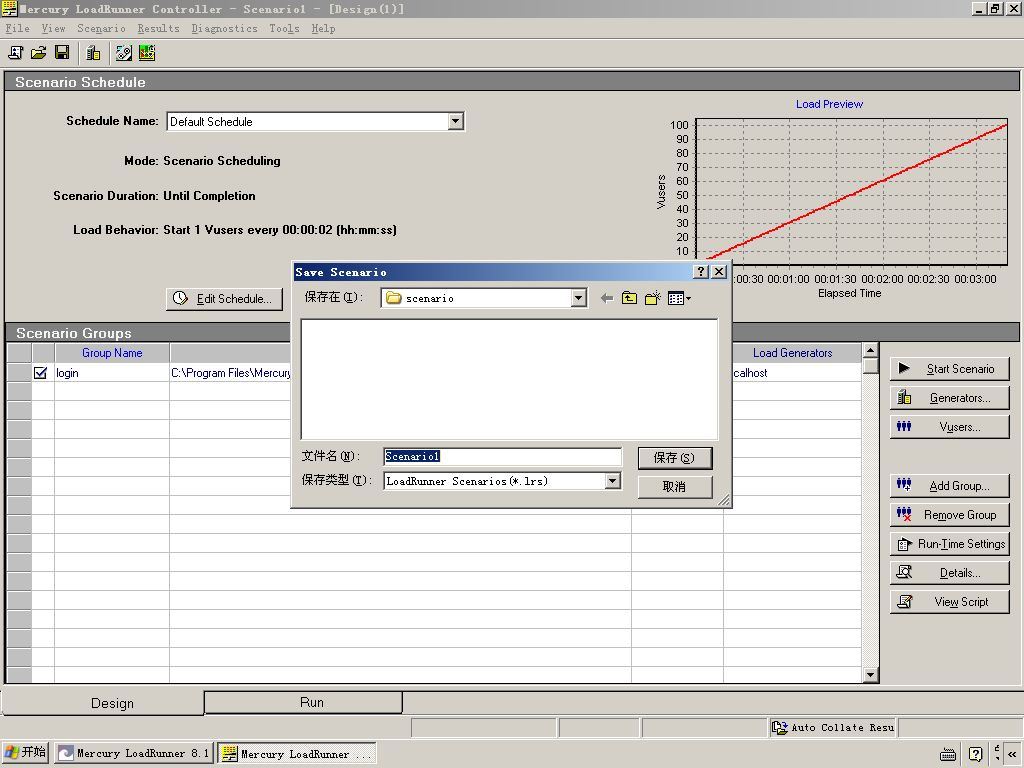Image resolution: width=1024 pixels, height=768 pixels.
Task: Click the Up One Level folder icon
Action: point(630,298)
